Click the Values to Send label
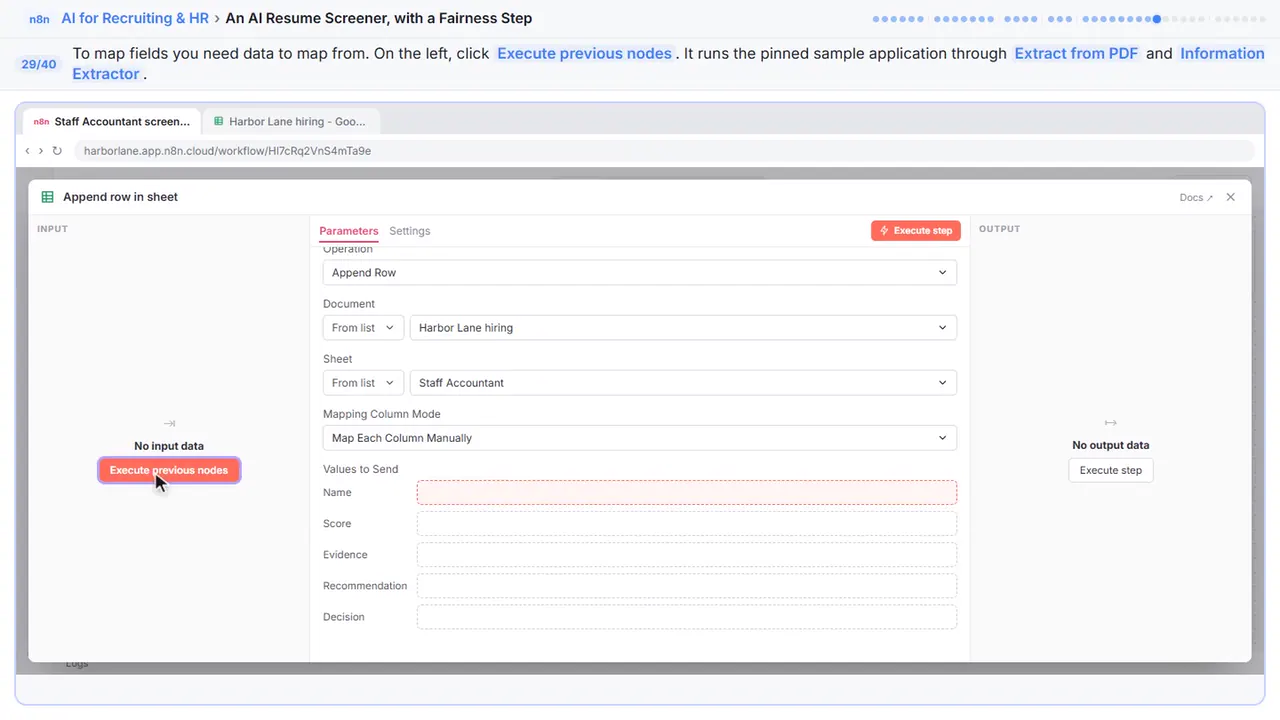This screenshot has width=1280, height=720. (361, 469)
